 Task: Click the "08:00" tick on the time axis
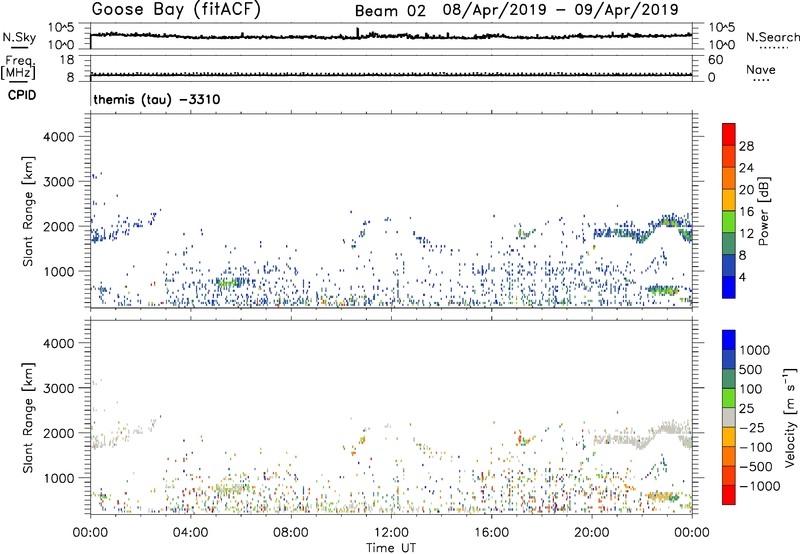pos(291,532)
